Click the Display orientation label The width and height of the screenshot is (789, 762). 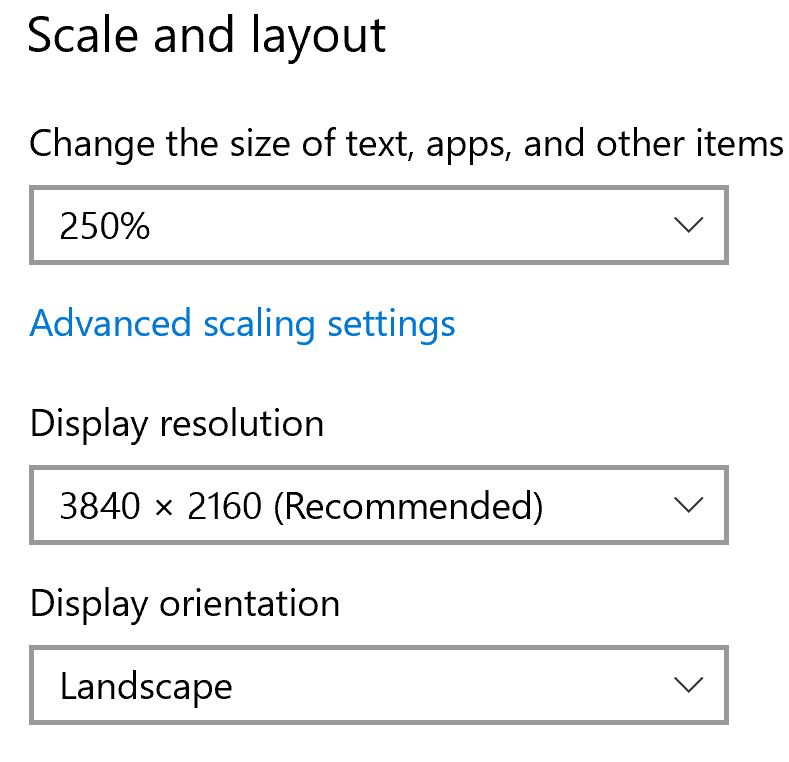pyautogui.click(x=185, y=603)
